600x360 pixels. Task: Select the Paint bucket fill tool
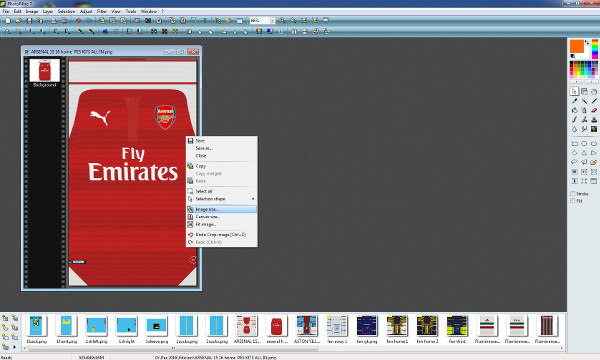pyautogui.click(x=574, y=110)
